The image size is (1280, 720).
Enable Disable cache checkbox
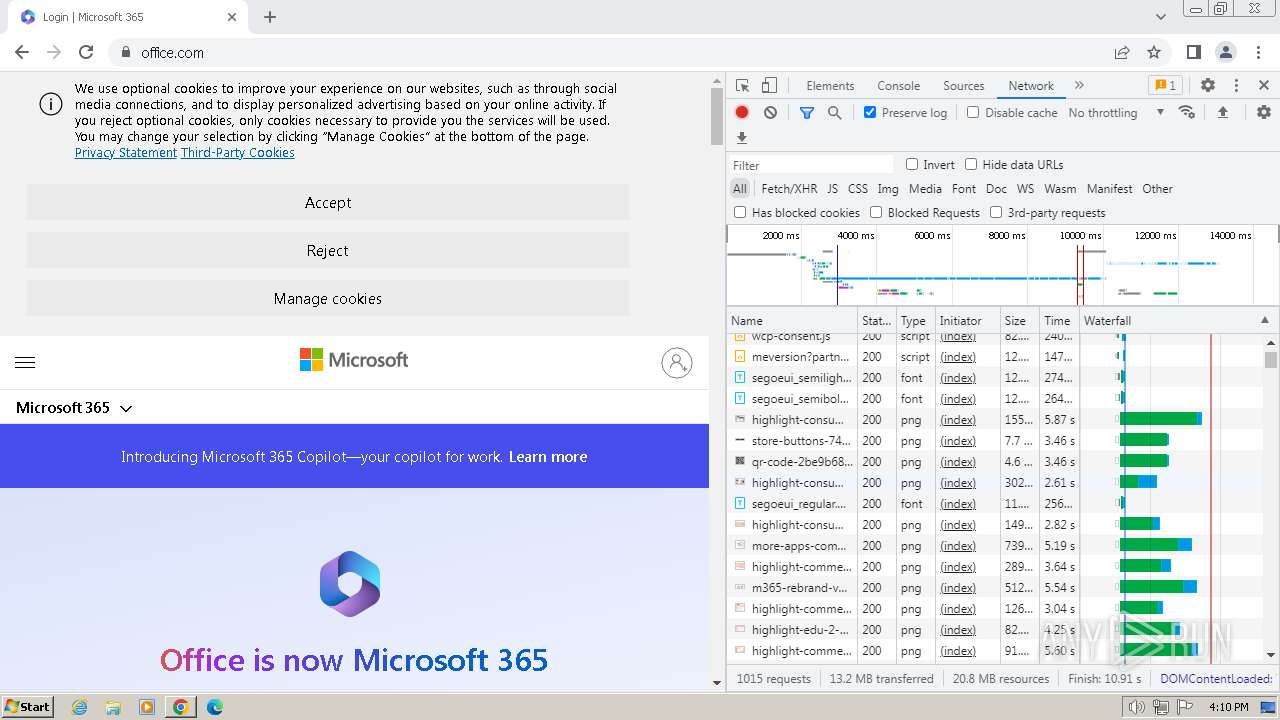(973, 112)
